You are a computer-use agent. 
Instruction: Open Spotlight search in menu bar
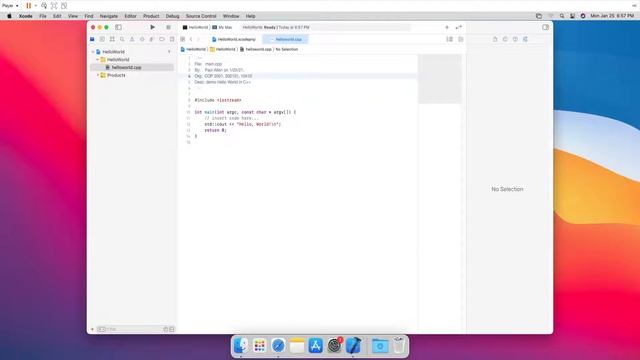point(562,16)
